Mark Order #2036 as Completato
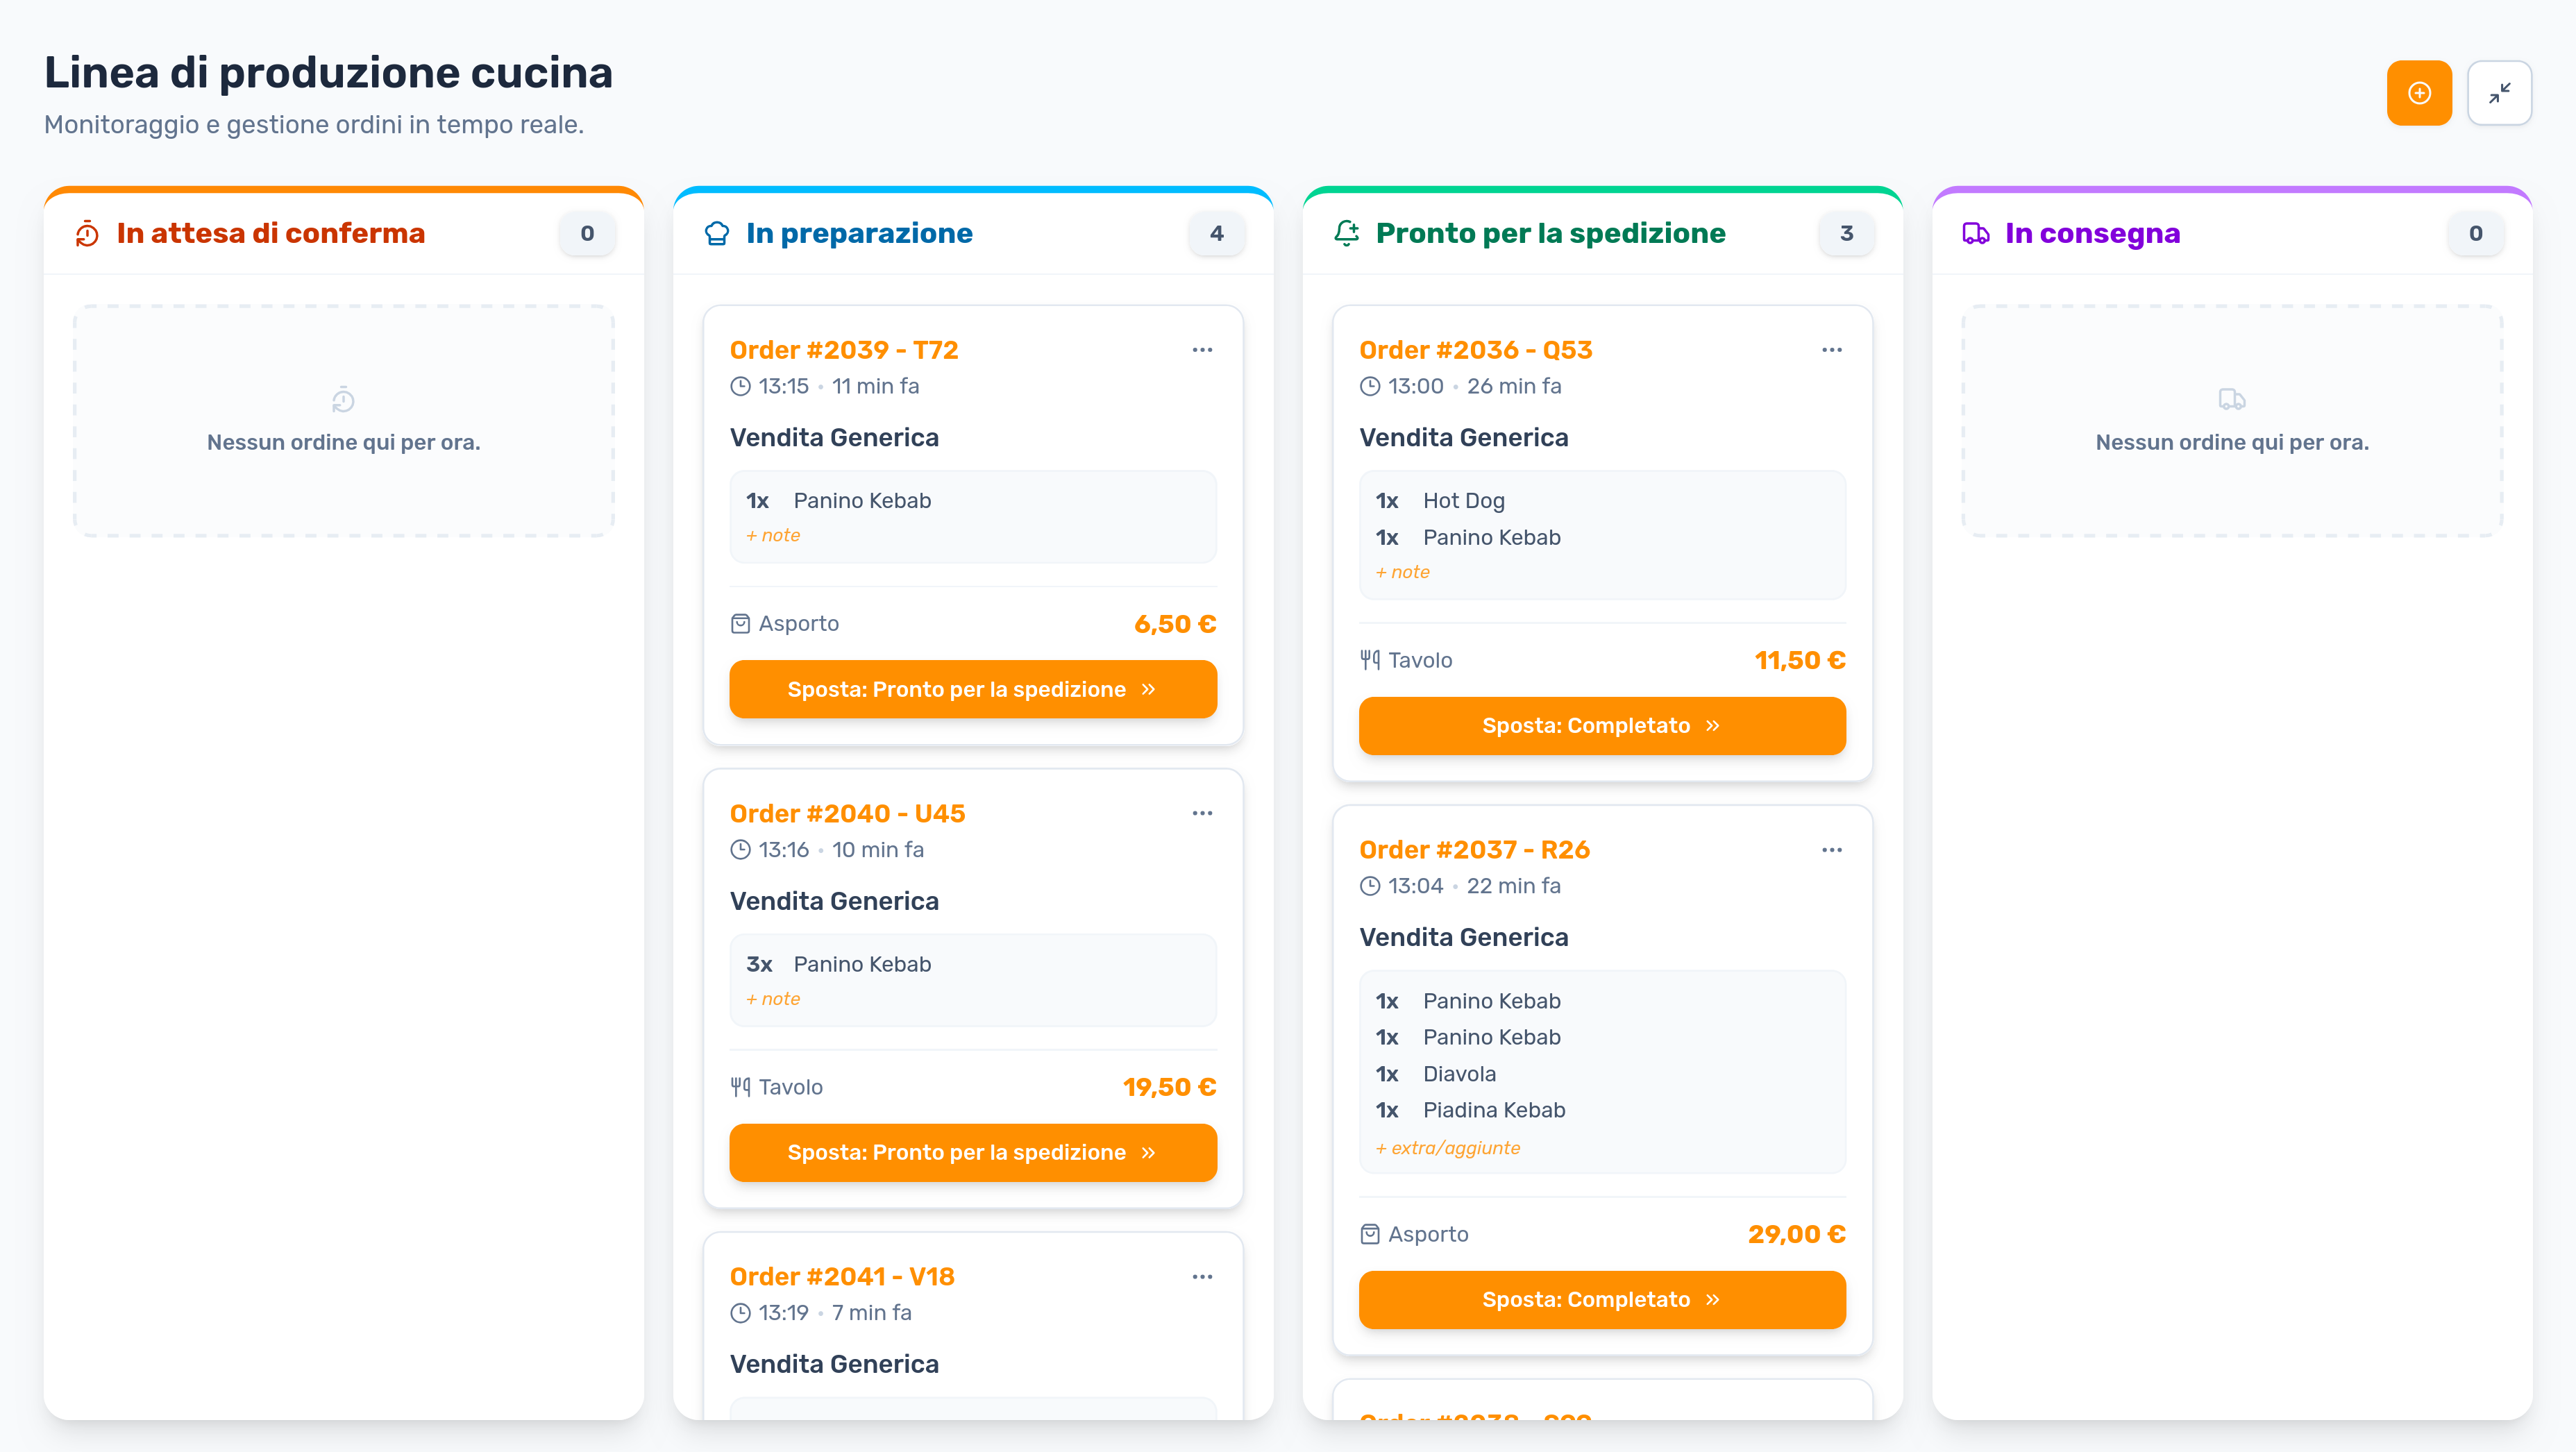 point(1602,726)
